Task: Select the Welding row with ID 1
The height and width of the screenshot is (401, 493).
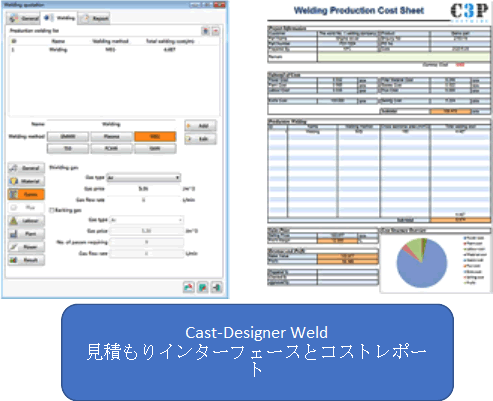Action: (x=114, y=50)
